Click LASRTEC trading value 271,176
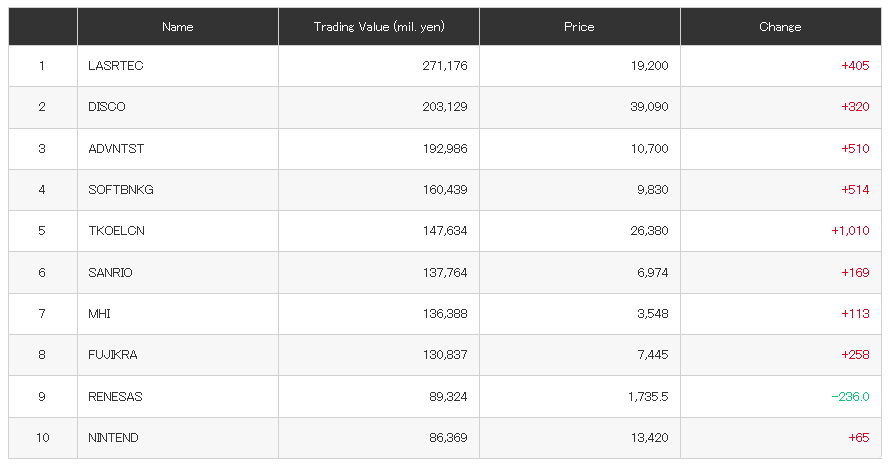 tap(445, 66)
